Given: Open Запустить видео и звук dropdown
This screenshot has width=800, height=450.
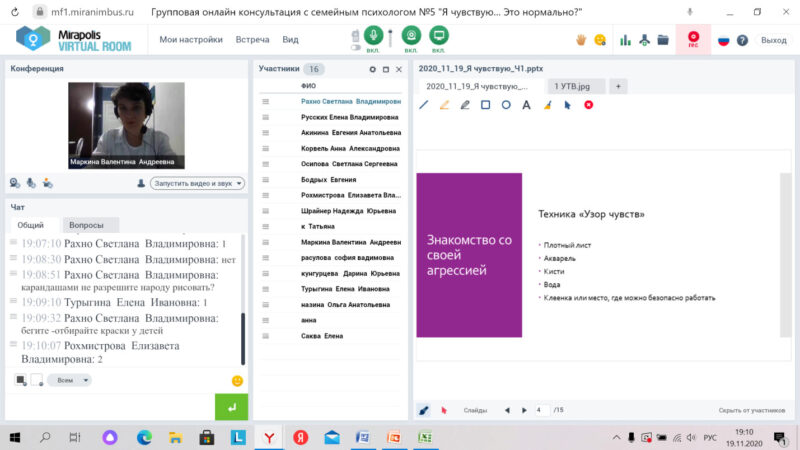Looking at the screenshot, I should click(197, 183).
